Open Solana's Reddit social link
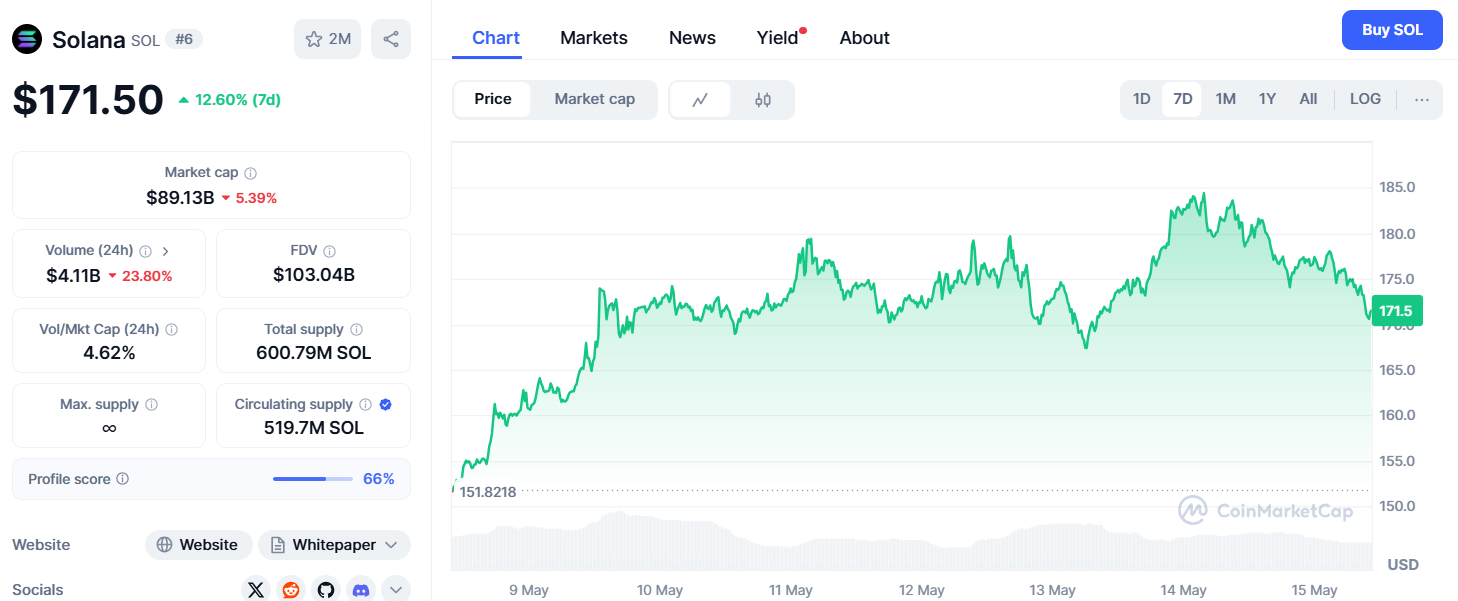 [291, 590]
